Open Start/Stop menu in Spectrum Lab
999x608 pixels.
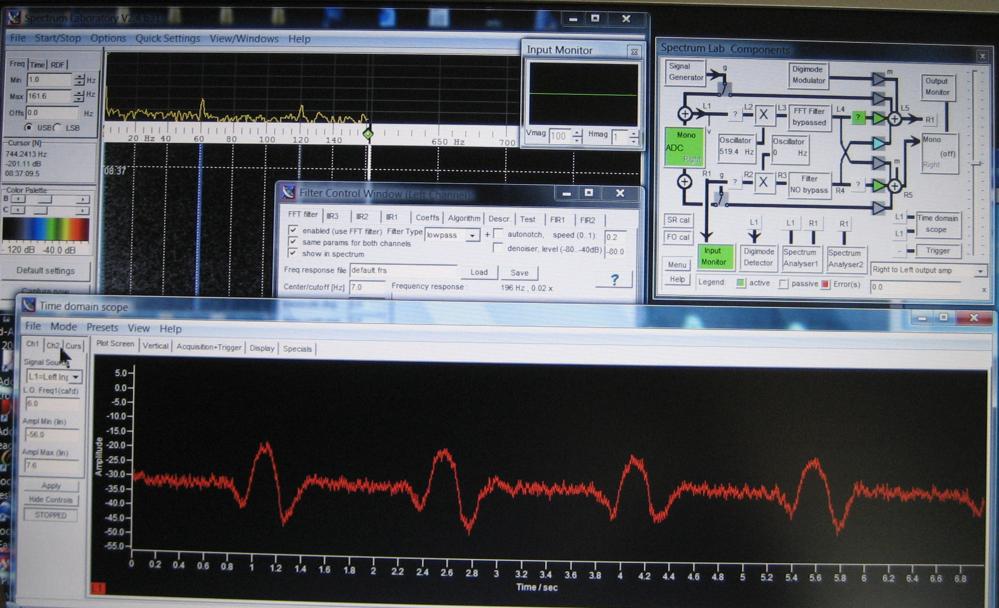pyautogui.click(x=57, y=38)
